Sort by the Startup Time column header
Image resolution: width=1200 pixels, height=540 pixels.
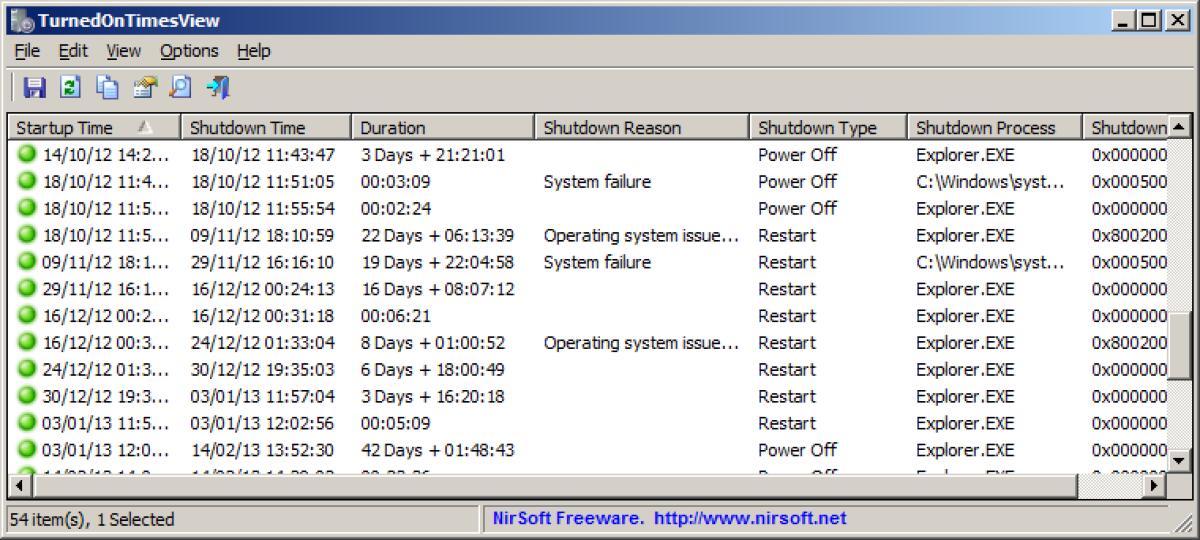tap(95, 127)
